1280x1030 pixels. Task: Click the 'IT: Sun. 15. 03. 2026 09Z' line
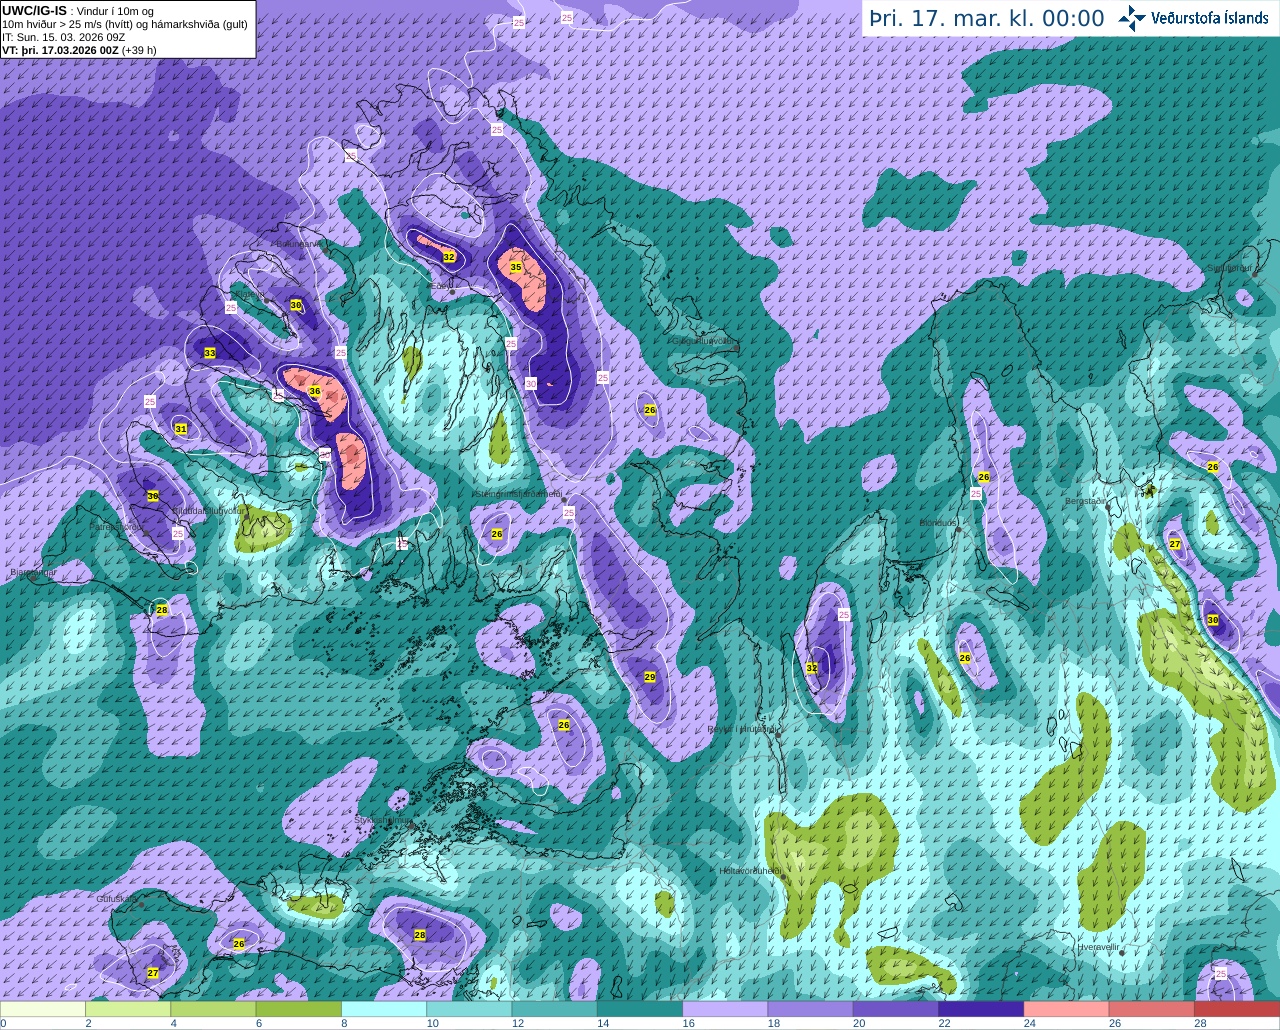(63, 37)
